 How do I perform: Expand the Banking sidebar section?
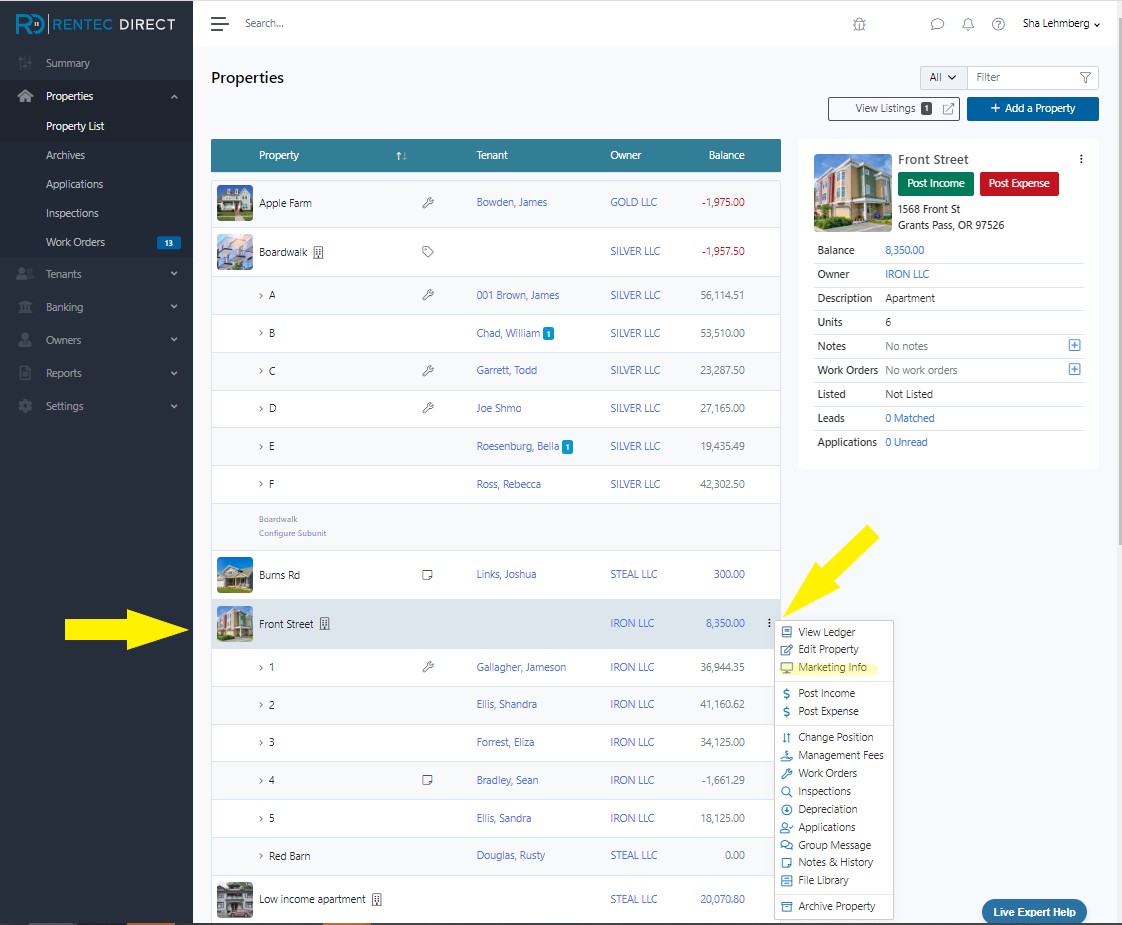174,307
